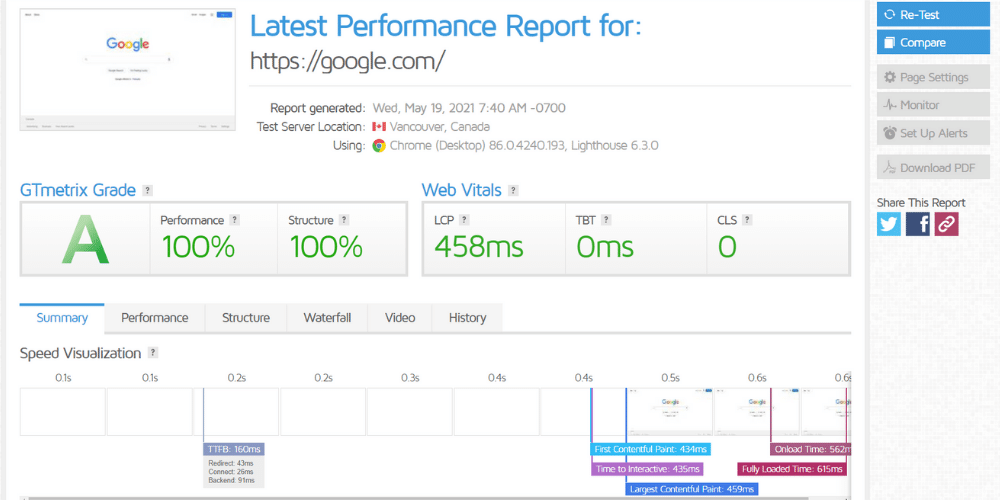Select the History tab
The image size is (1000, 500).
(x=467, y=318)
